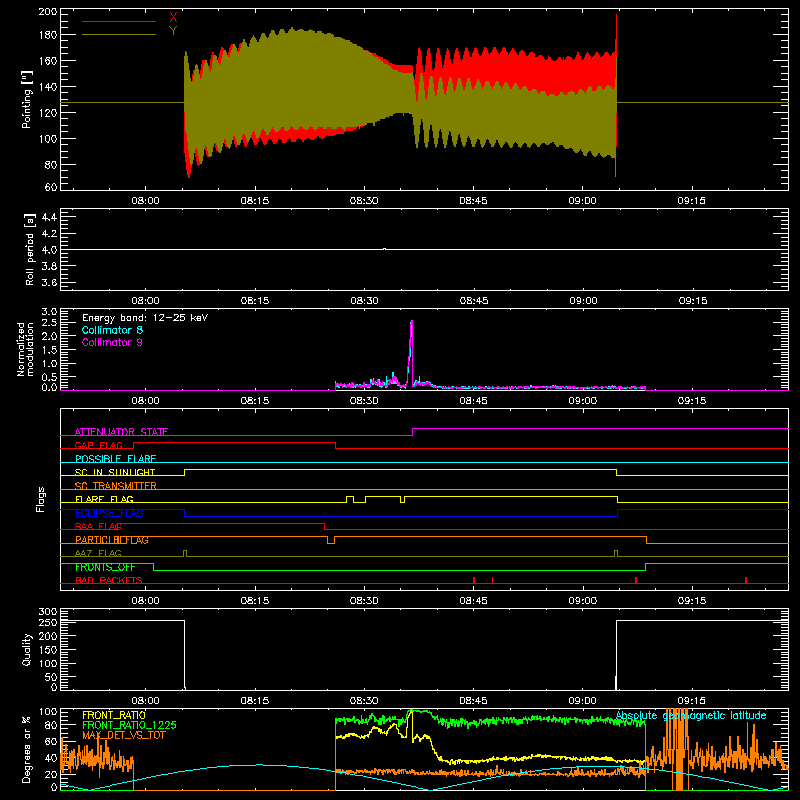This screenshot has width=800, height=800.
Task: Click the 'Collimator 9' legend label
Action: [x=112, y=342]
